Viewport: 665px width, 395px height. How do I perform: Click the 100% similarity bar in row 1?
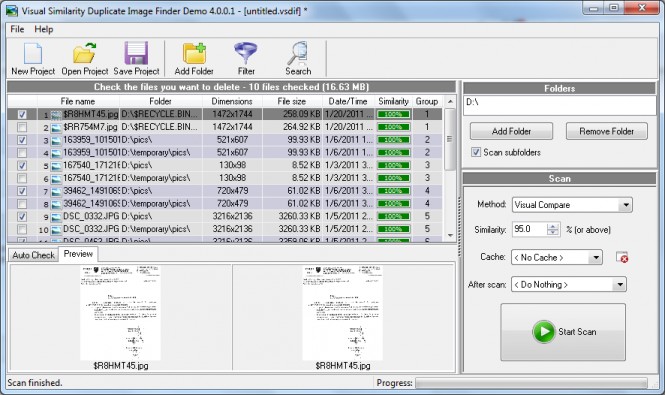point(394,115)
